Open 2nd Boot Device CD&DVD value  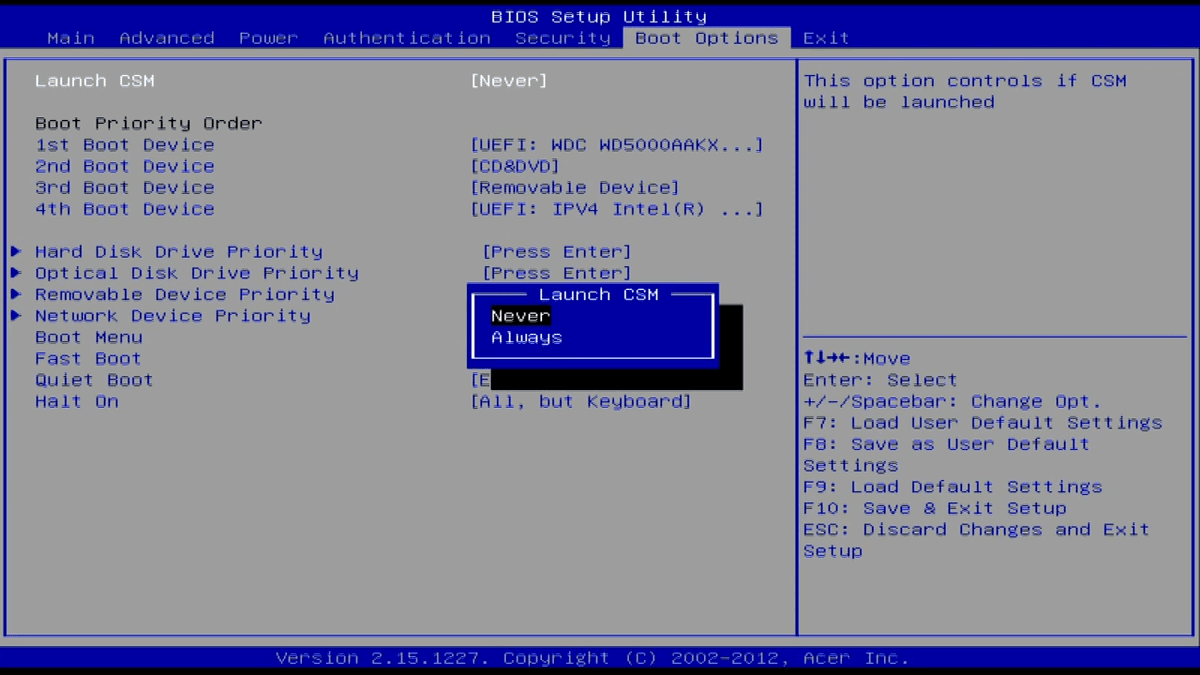tap(515, 166)
